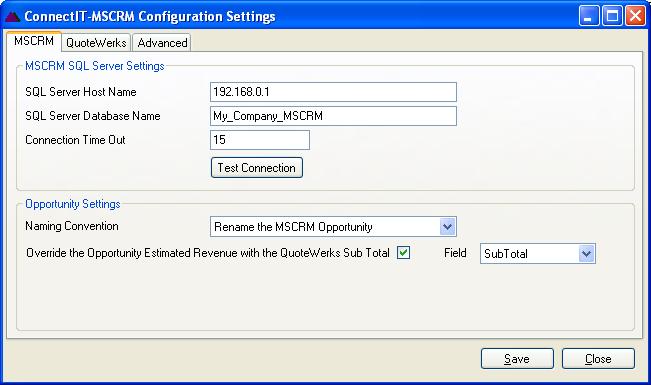651x385 pixels.
Task: Click the Override Opportunity Estimated Revenue label text
Action: click(208, 253)
